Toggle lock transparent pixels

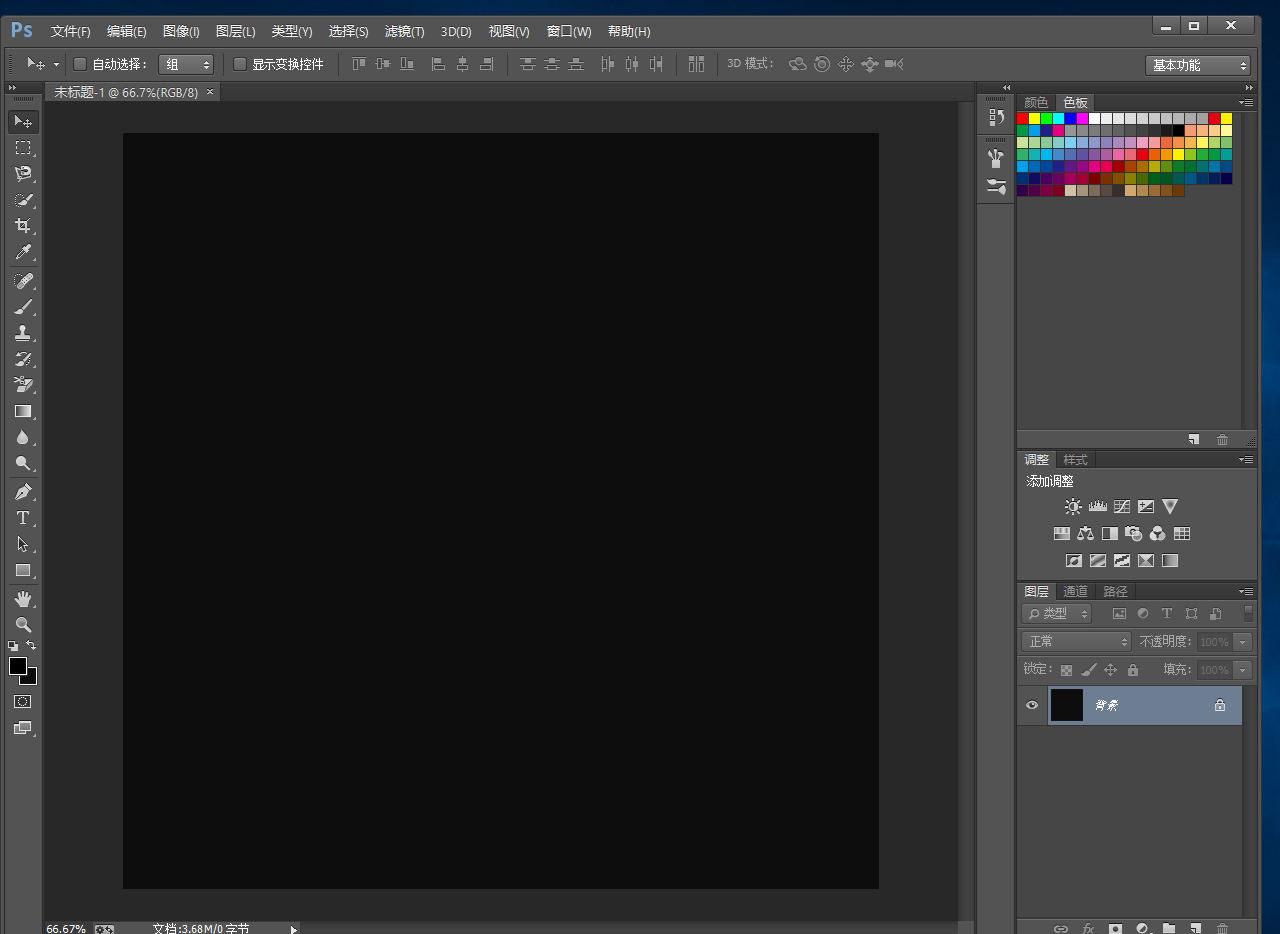(1066, 670)
